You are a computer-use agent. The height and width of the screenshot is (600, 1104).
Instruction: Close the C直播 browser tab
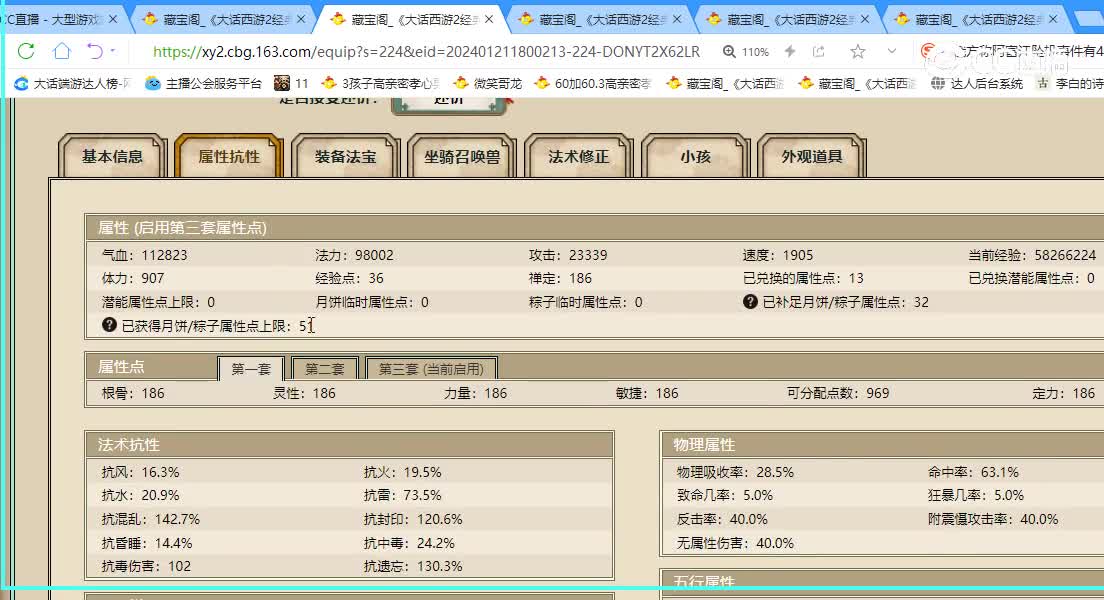coord(113,19)
